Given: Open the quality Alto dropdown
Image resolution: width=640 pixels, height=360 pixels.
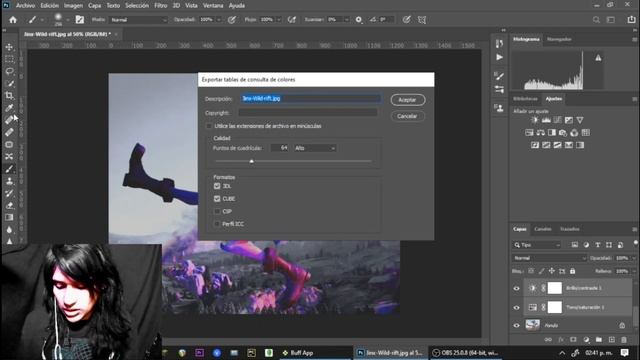Looking at the screenshot, I should tap(314, 148).
